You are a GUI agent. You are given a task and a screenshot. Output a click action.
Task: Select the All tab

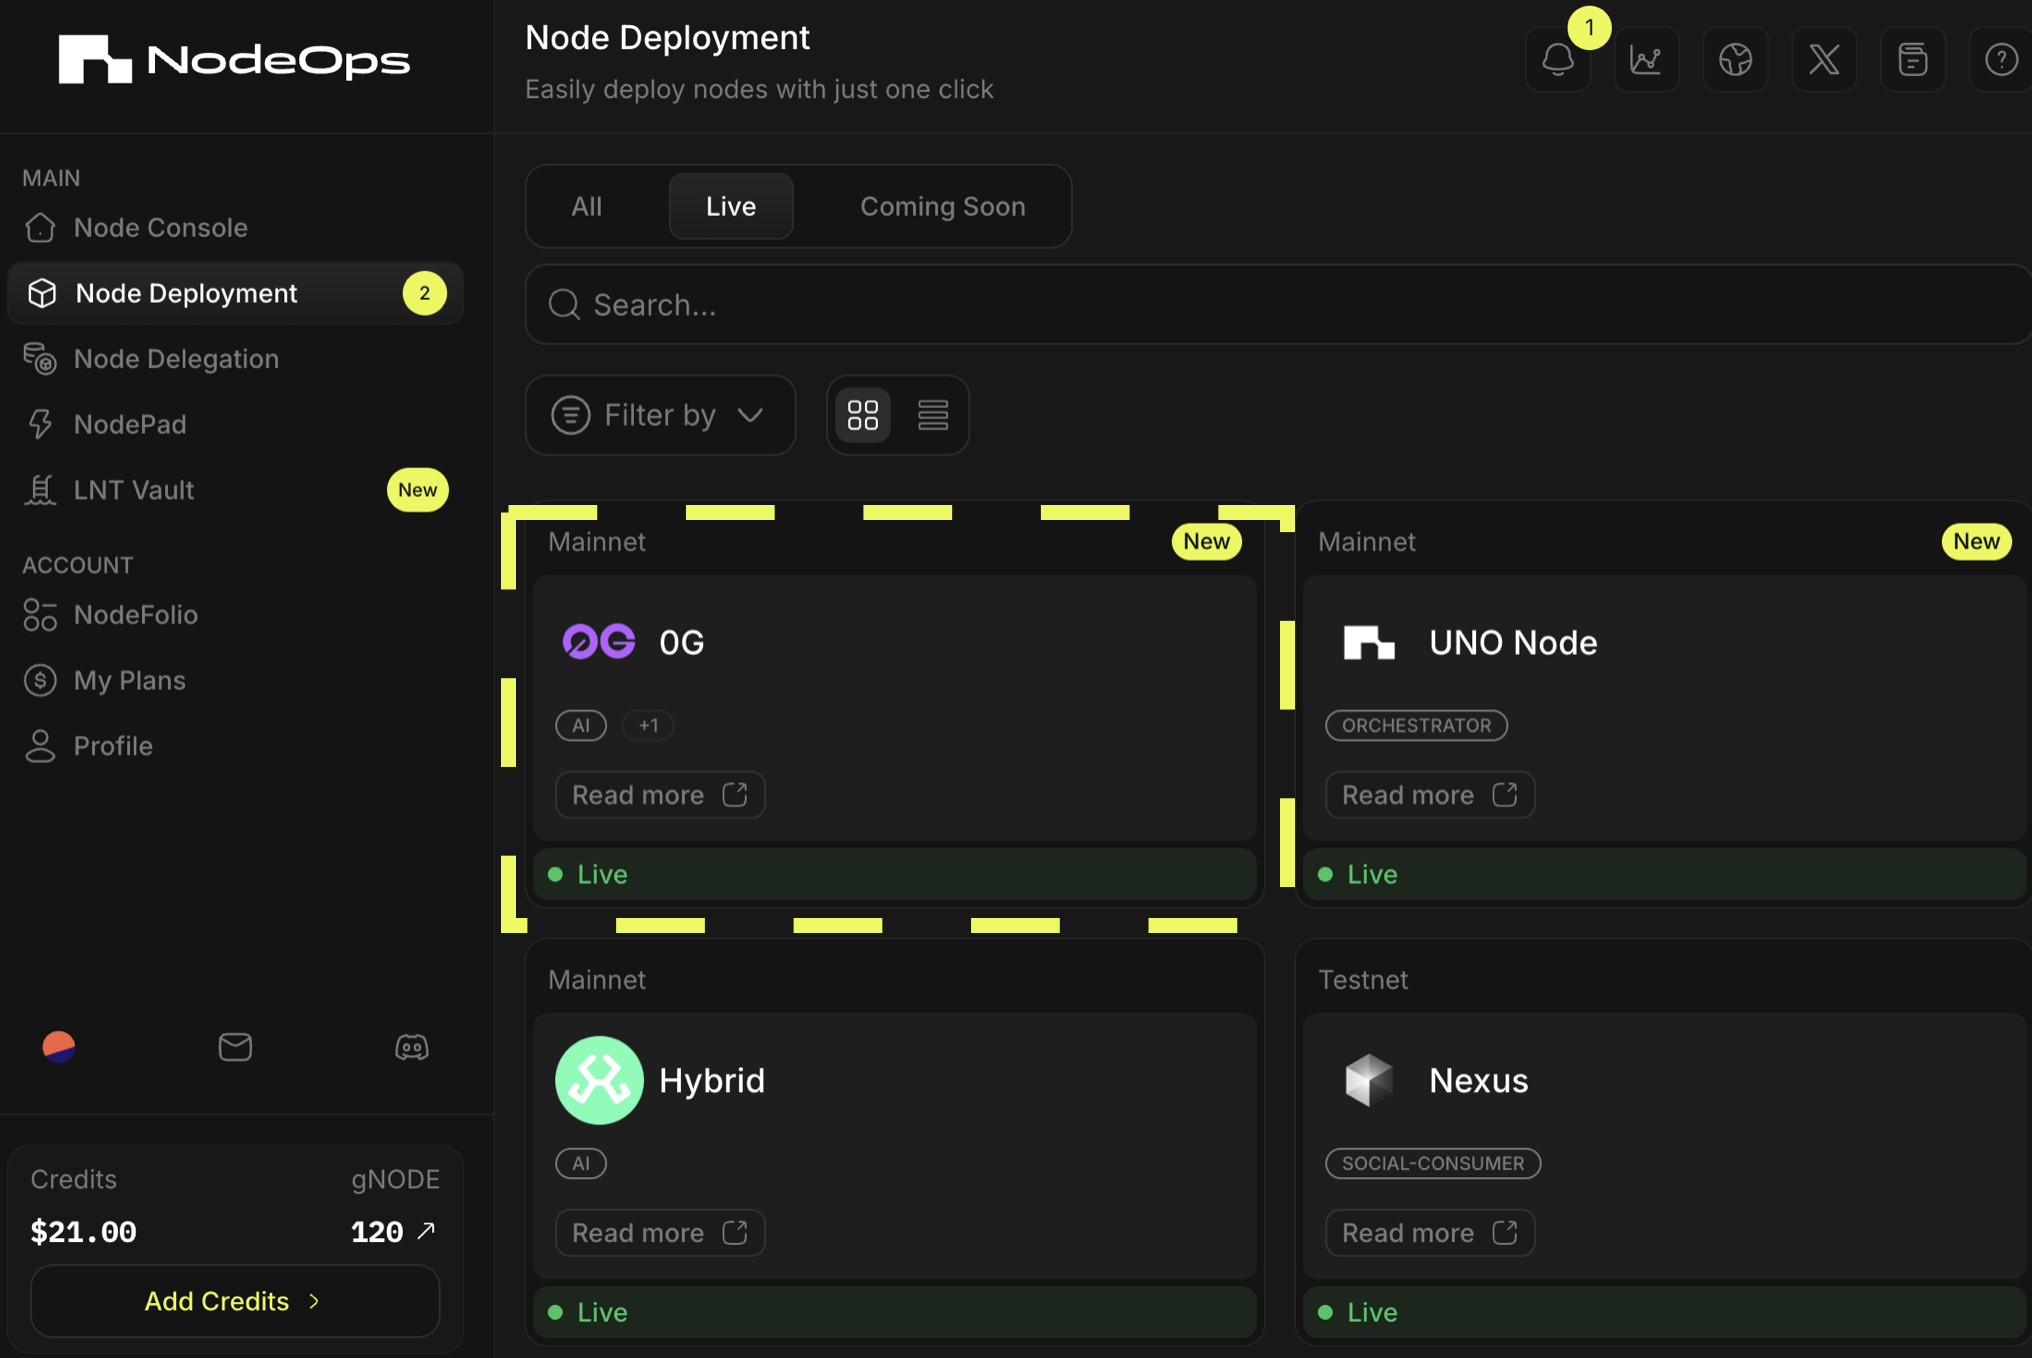pyautogui.click(x=586, y=206)
